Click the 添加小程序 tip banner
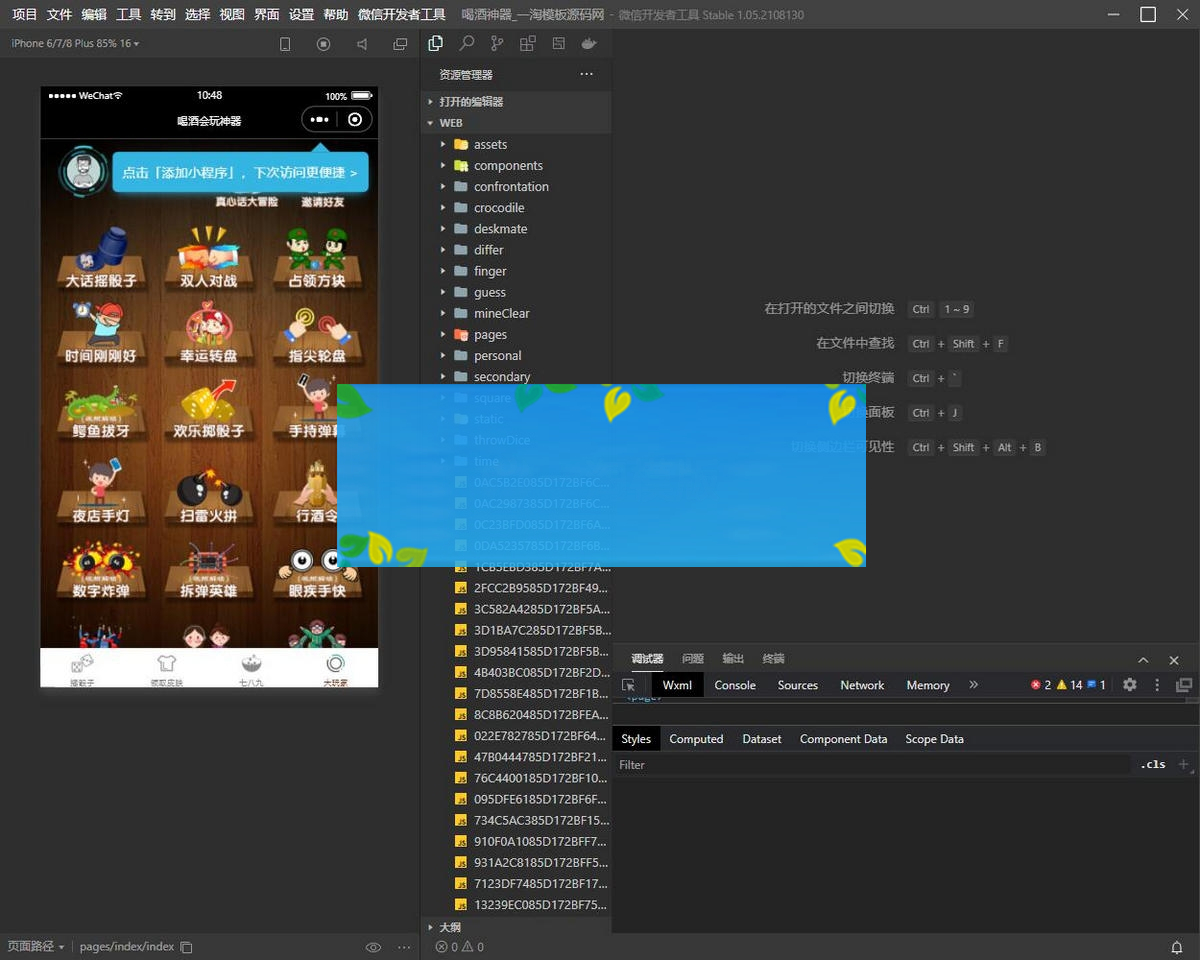1200x960 pixels. [x=240, y=173]
